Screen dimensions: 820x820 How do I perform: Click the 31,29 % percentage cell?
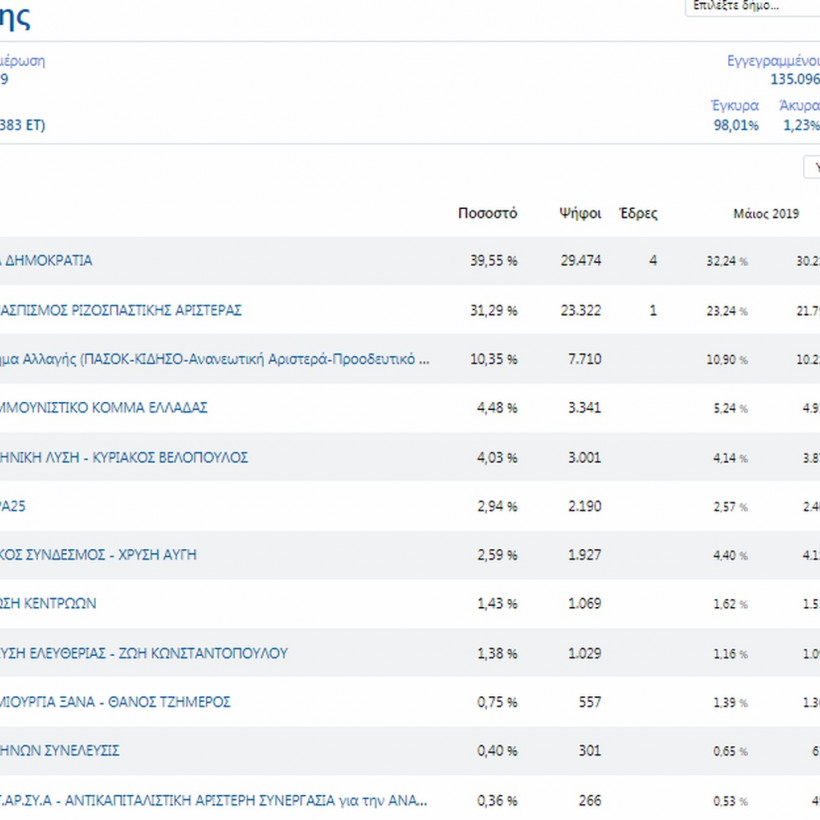click(494, 311)
